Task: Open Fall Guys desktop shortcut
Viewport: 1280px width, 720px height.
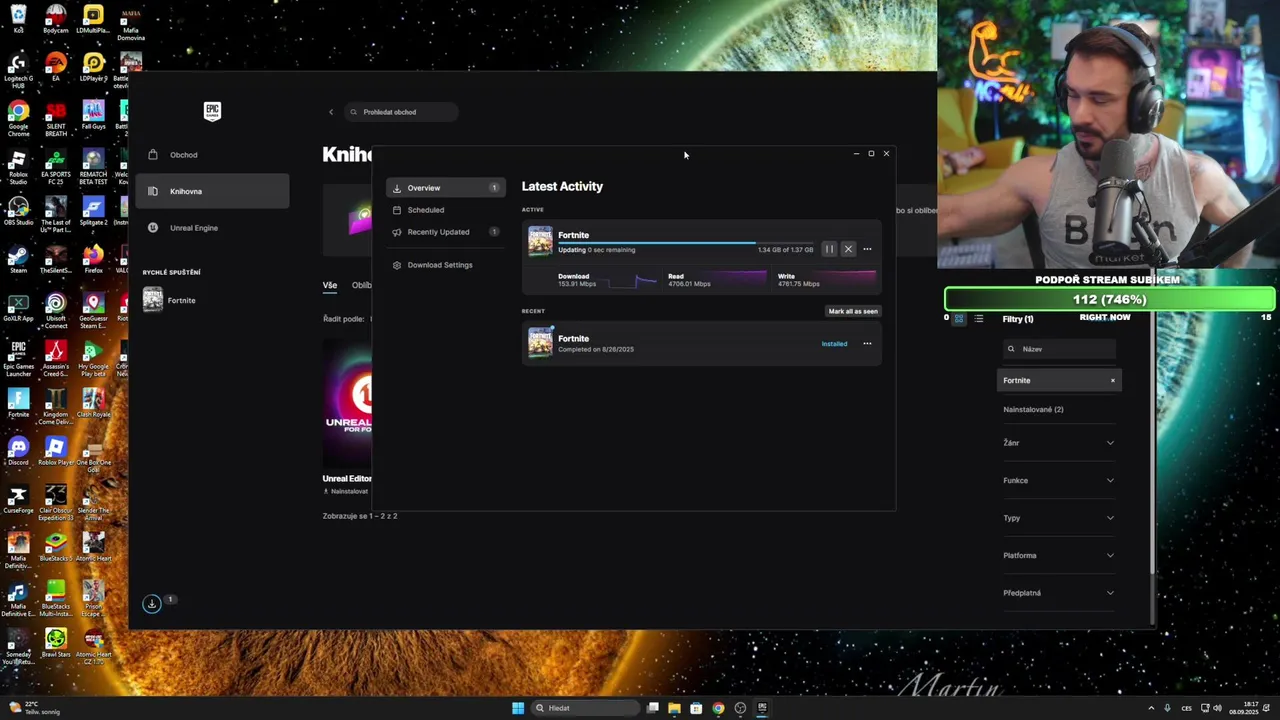Action: (93, 116)
